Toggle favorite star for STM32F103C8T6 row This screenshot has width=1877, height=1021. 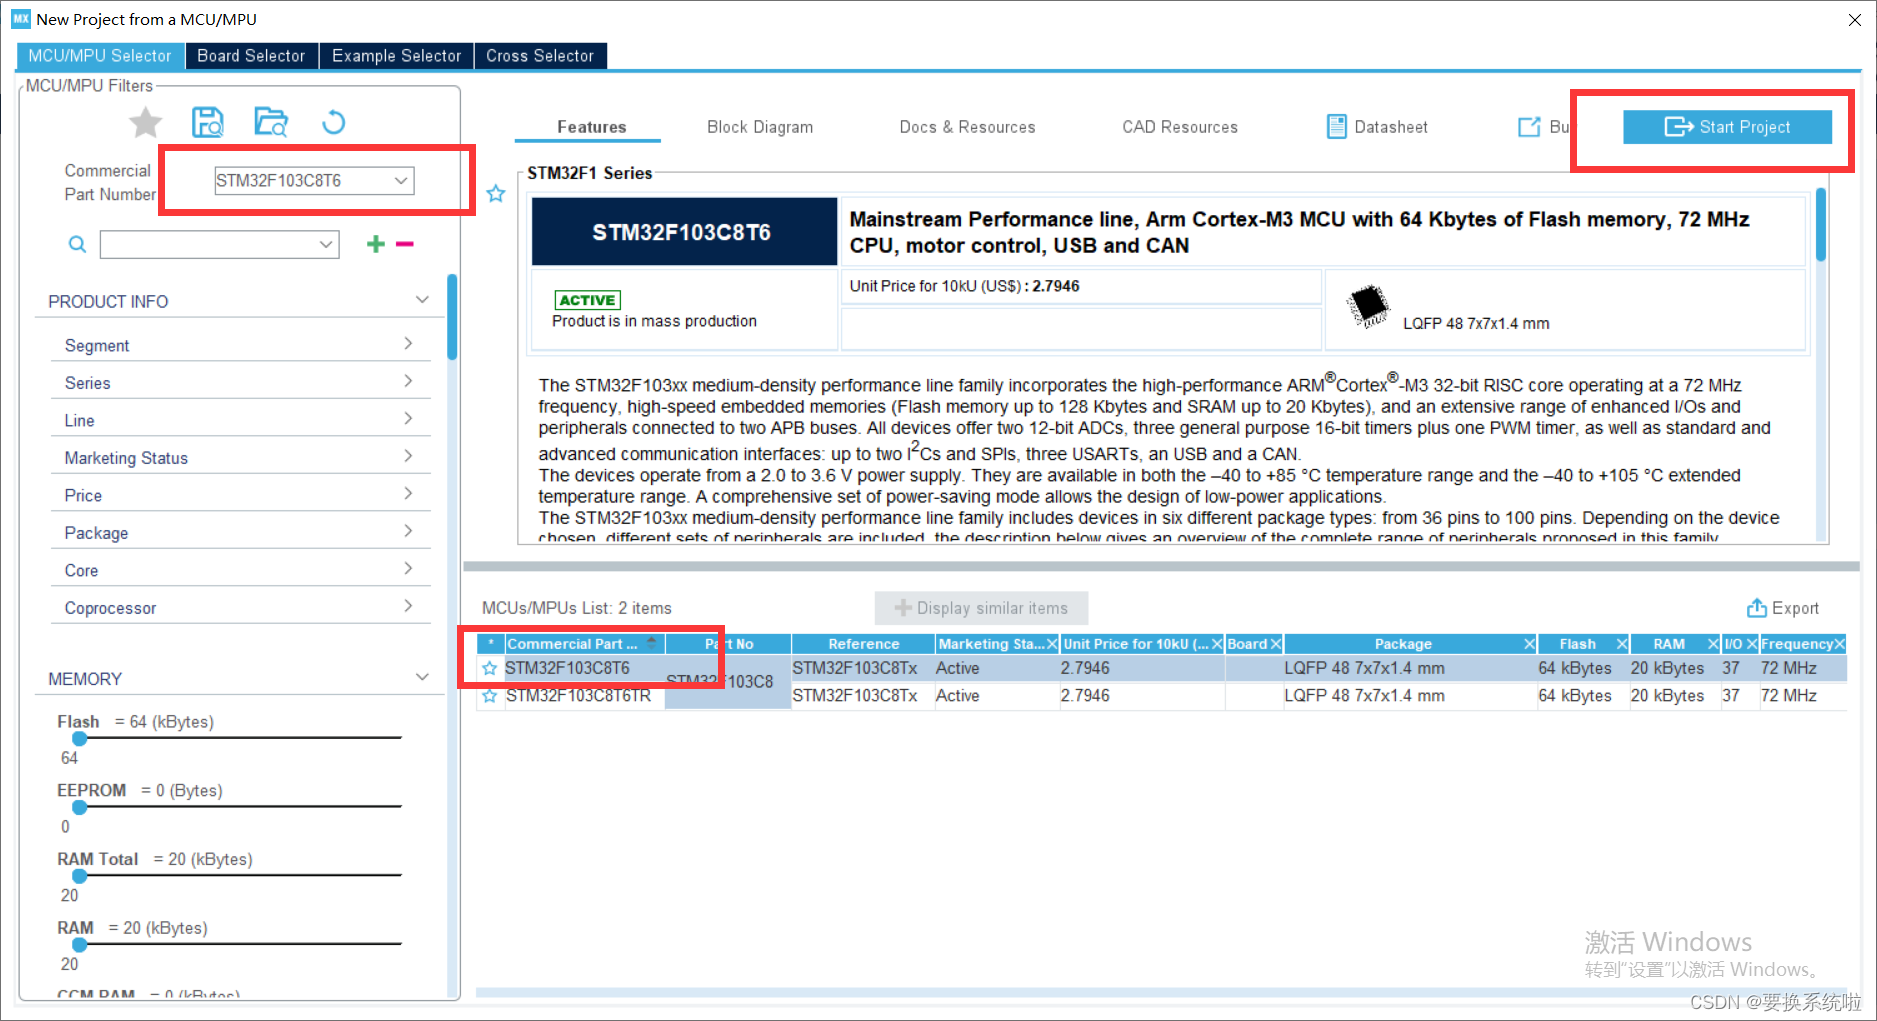(x=489, y=668)
